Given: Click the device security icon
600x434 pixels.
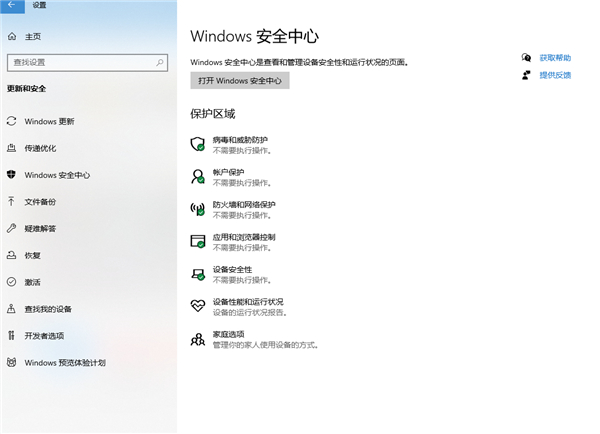Looking at the screenshot, I should (x=197, y=274).
